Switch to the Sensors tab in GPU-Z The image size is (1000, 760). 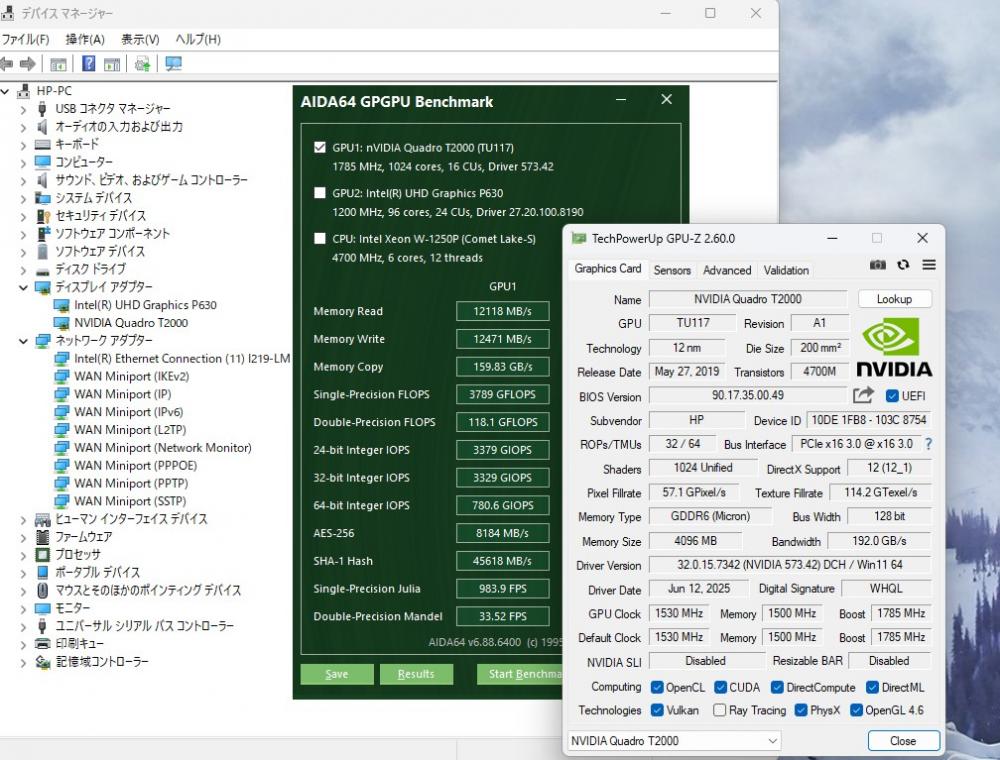(x=672, y=270)
